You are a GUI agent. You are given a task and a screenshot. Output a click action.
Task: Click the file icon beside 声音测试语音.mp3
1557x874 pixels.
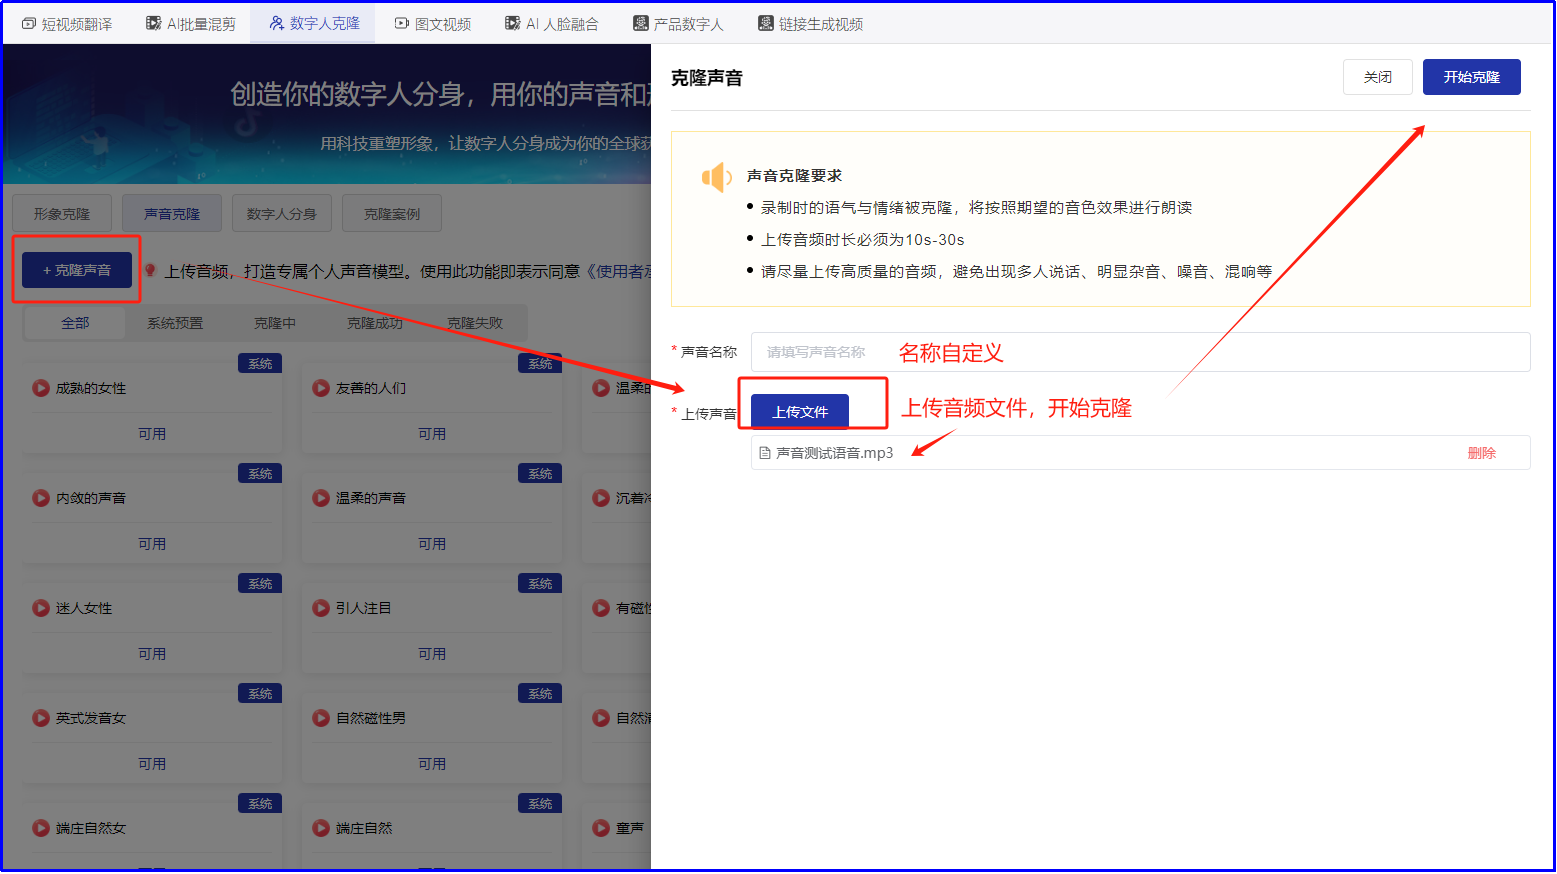tap(764, 452)
